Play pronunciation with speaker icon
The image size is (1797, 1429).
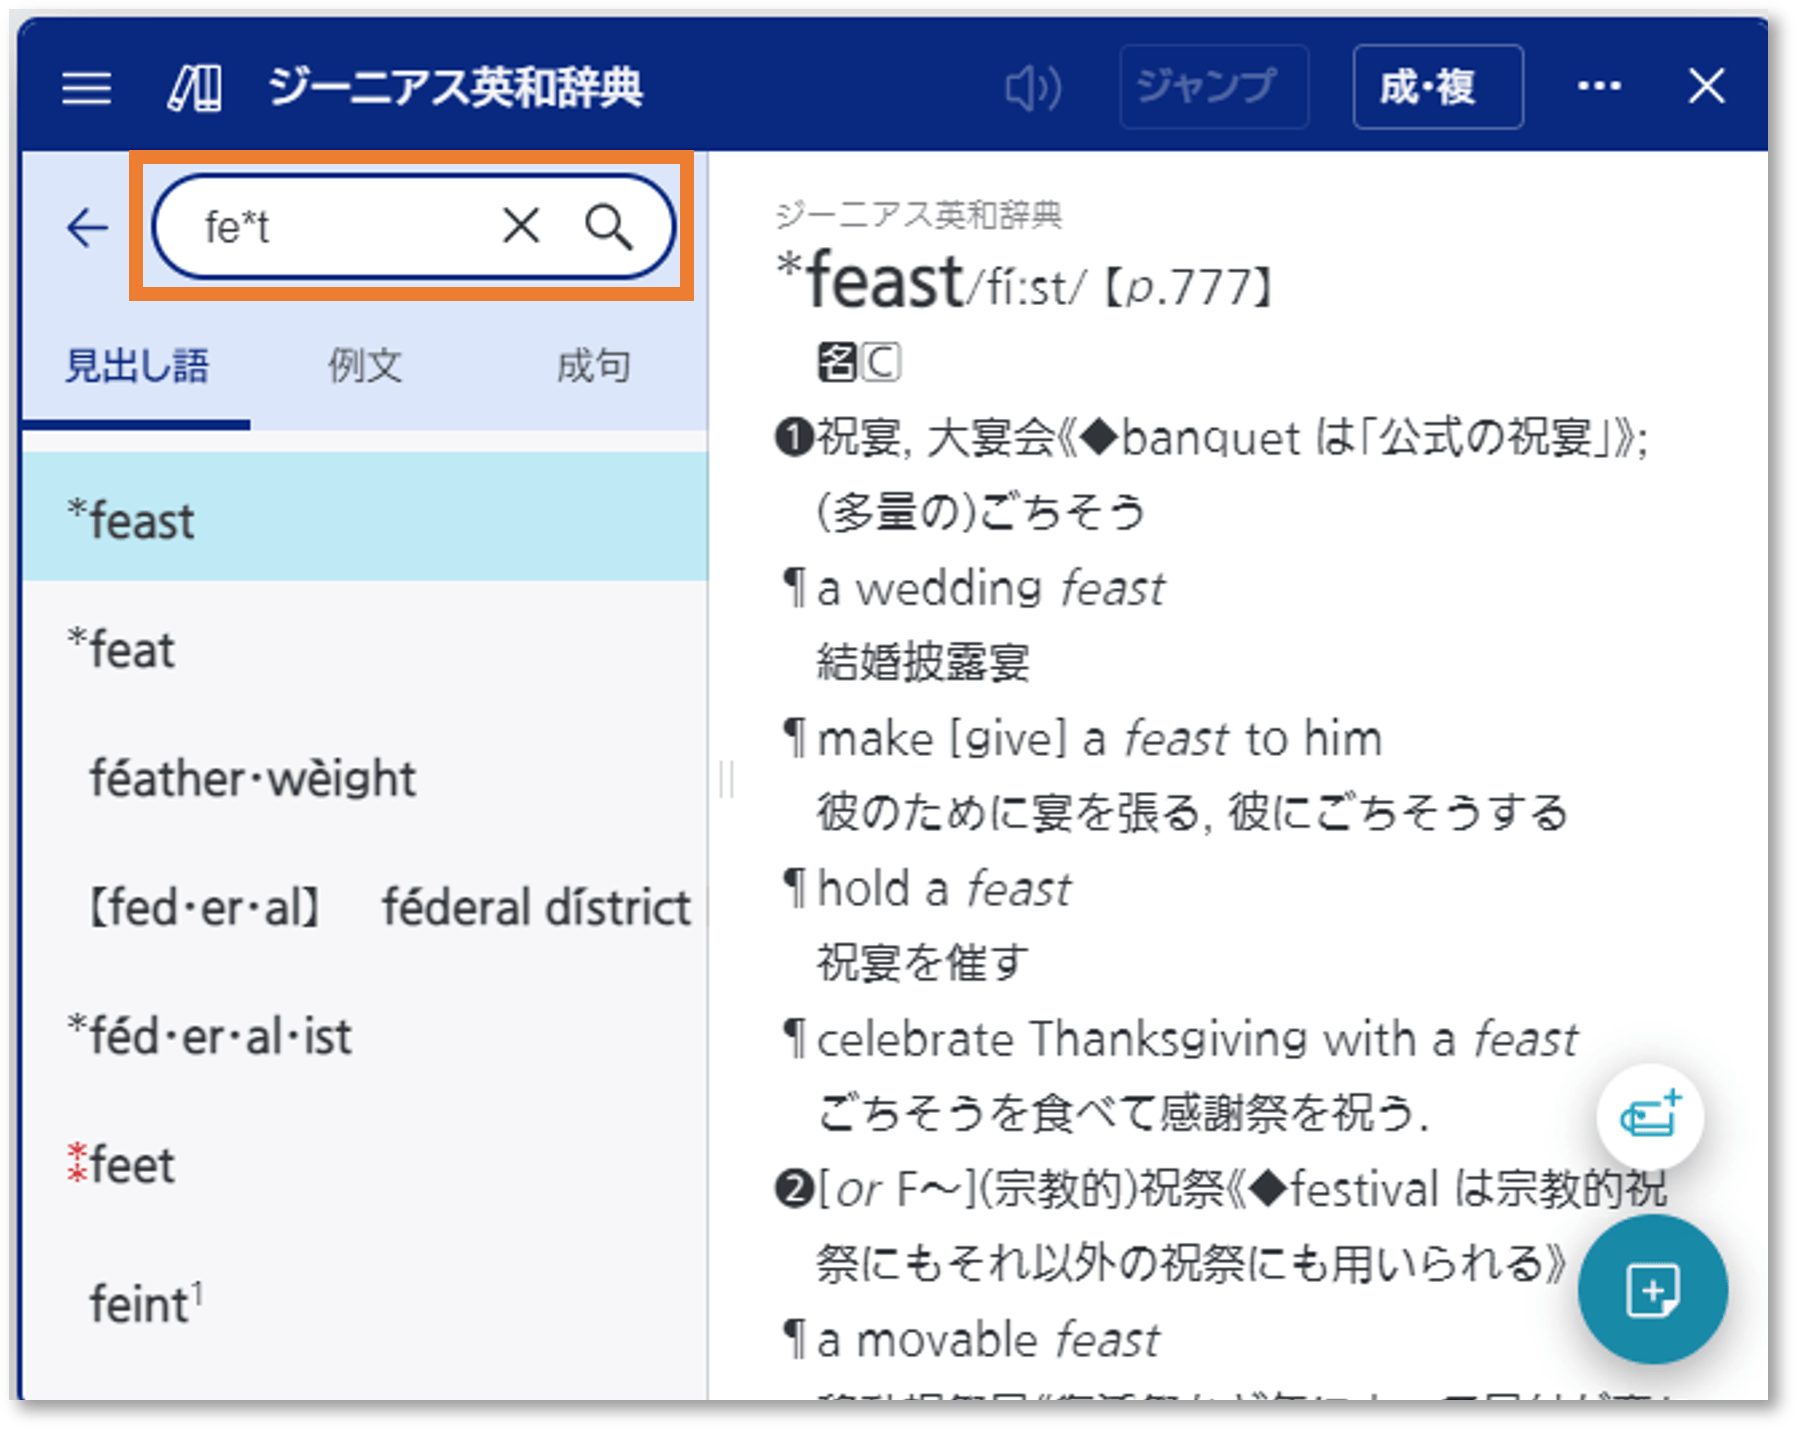pyautogui.click(x=1033, y=88)
